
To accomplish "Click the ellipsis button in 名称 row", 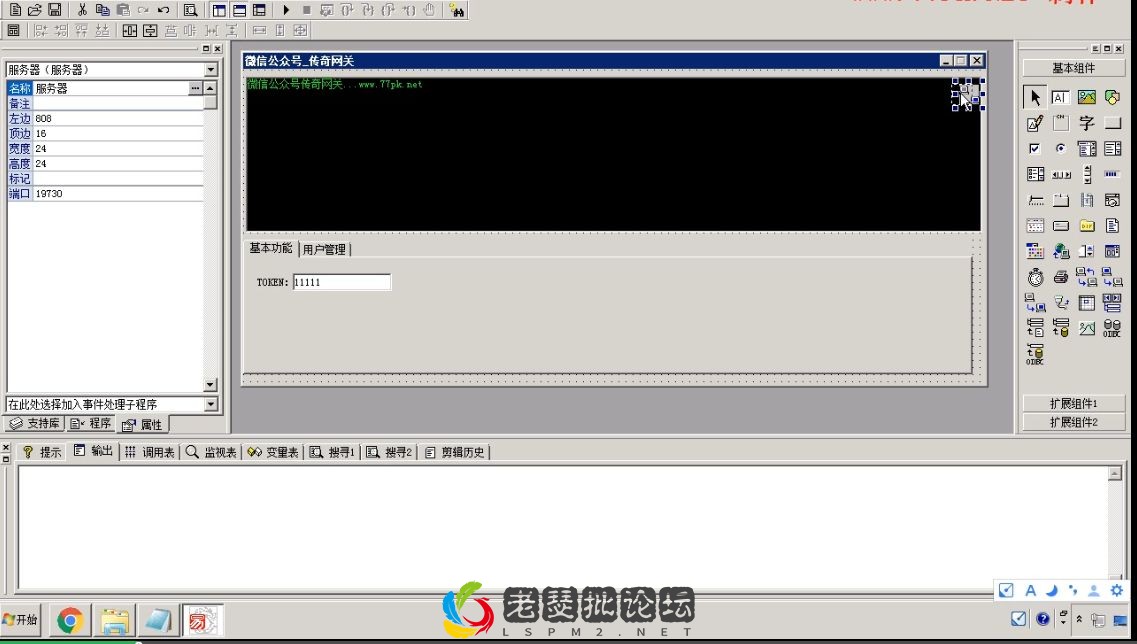I will [195, 88].
